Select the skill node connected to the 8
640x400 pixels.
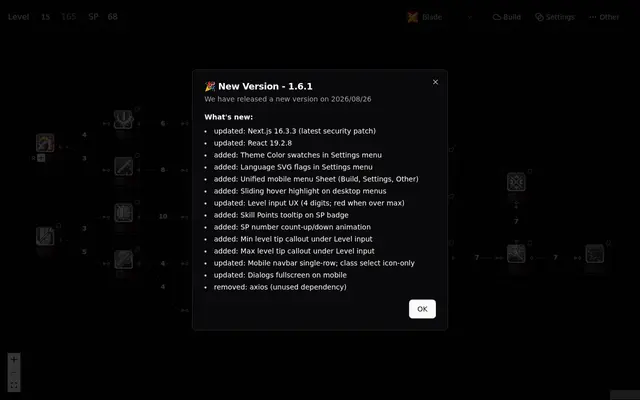(123, 166)
